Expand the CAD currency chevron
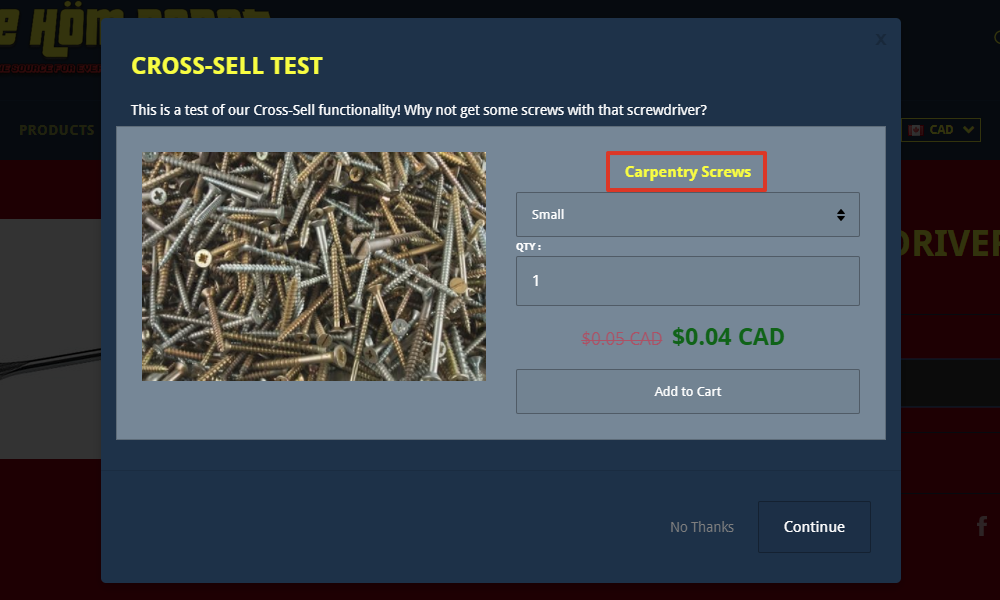The height and width of the screenshot is (600, 1000). tap(968, 129)
